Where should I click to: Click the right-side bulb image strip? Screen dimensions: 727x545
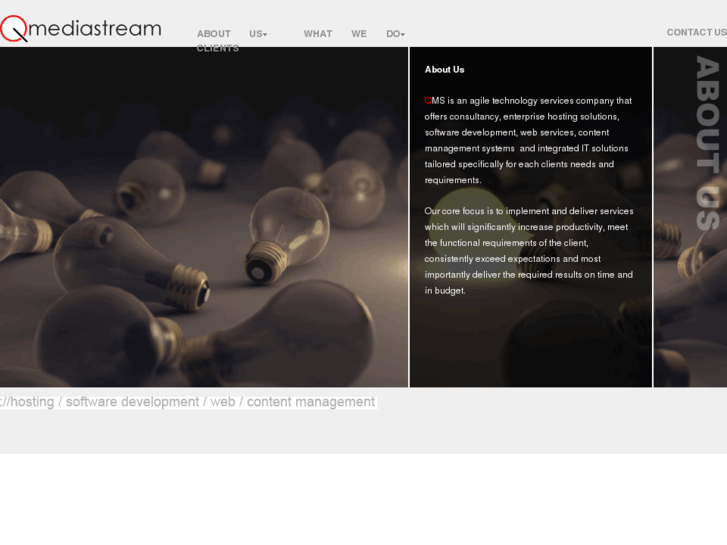coord(690,217)
